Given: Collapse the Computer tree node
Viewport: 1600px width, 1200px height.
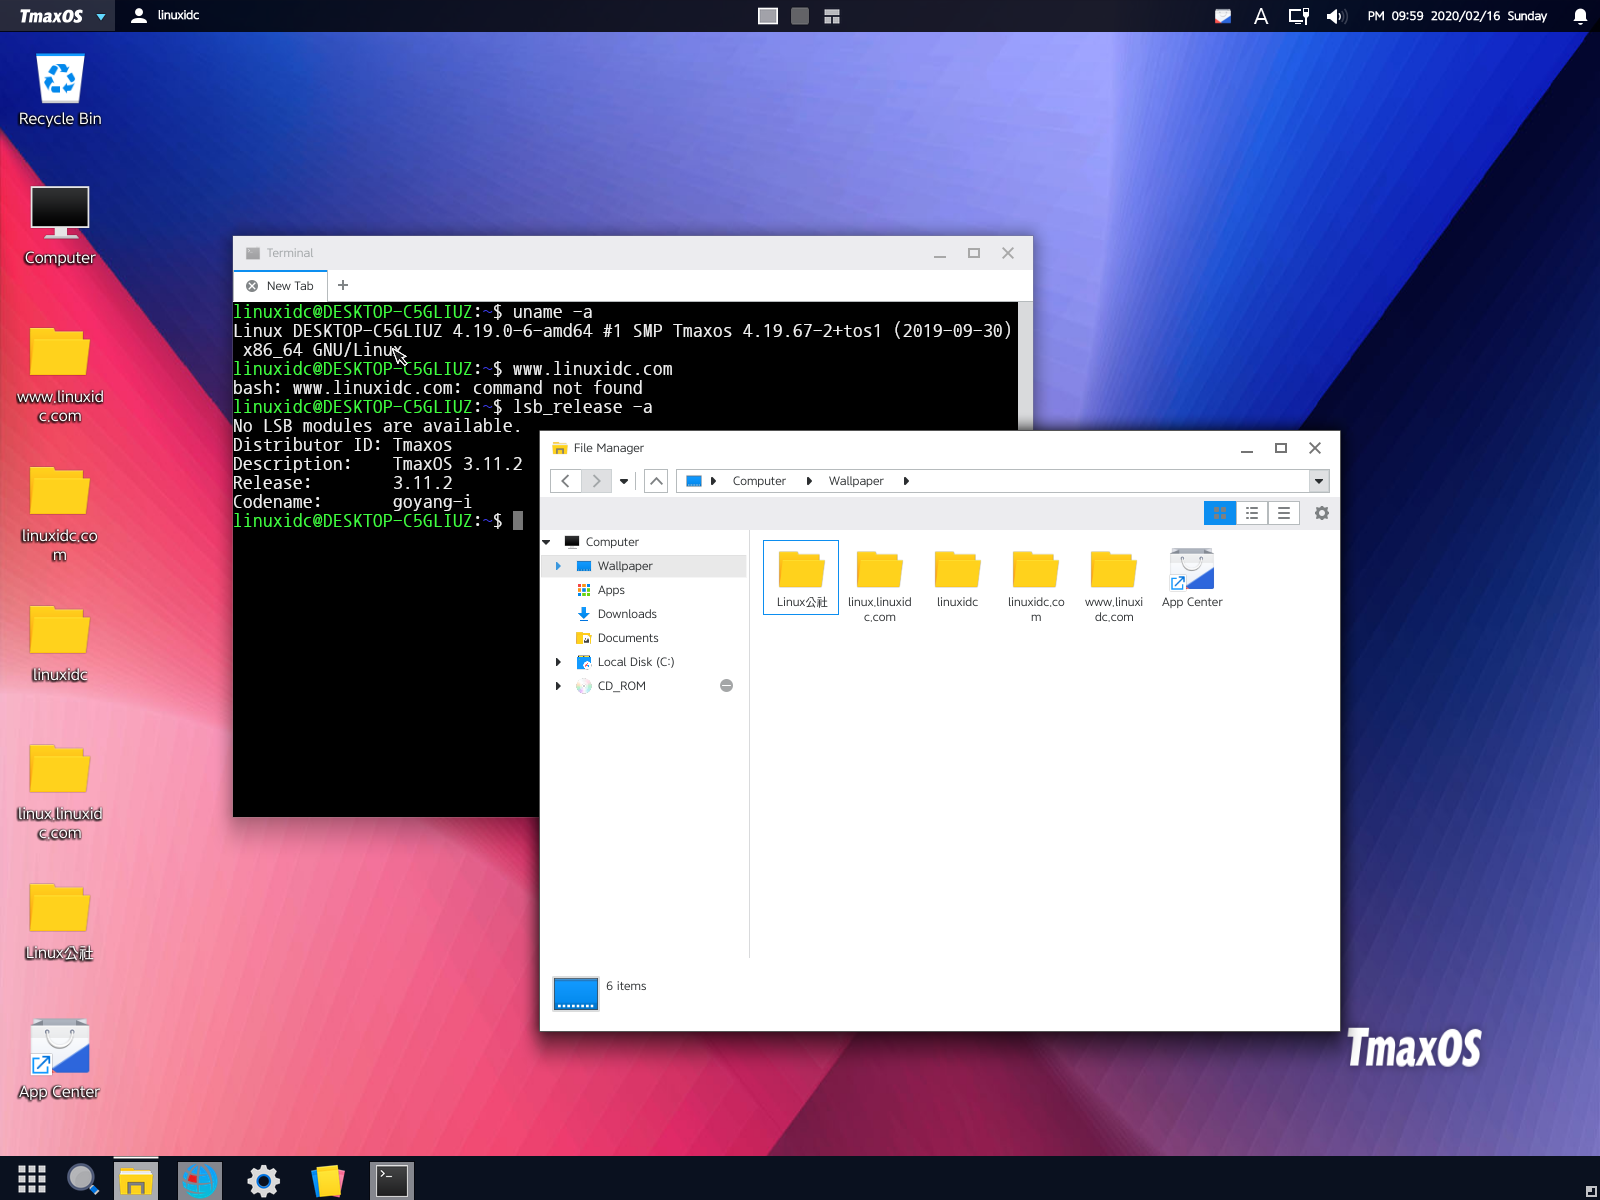Looking at the screenshot, I should coord(547,542).
